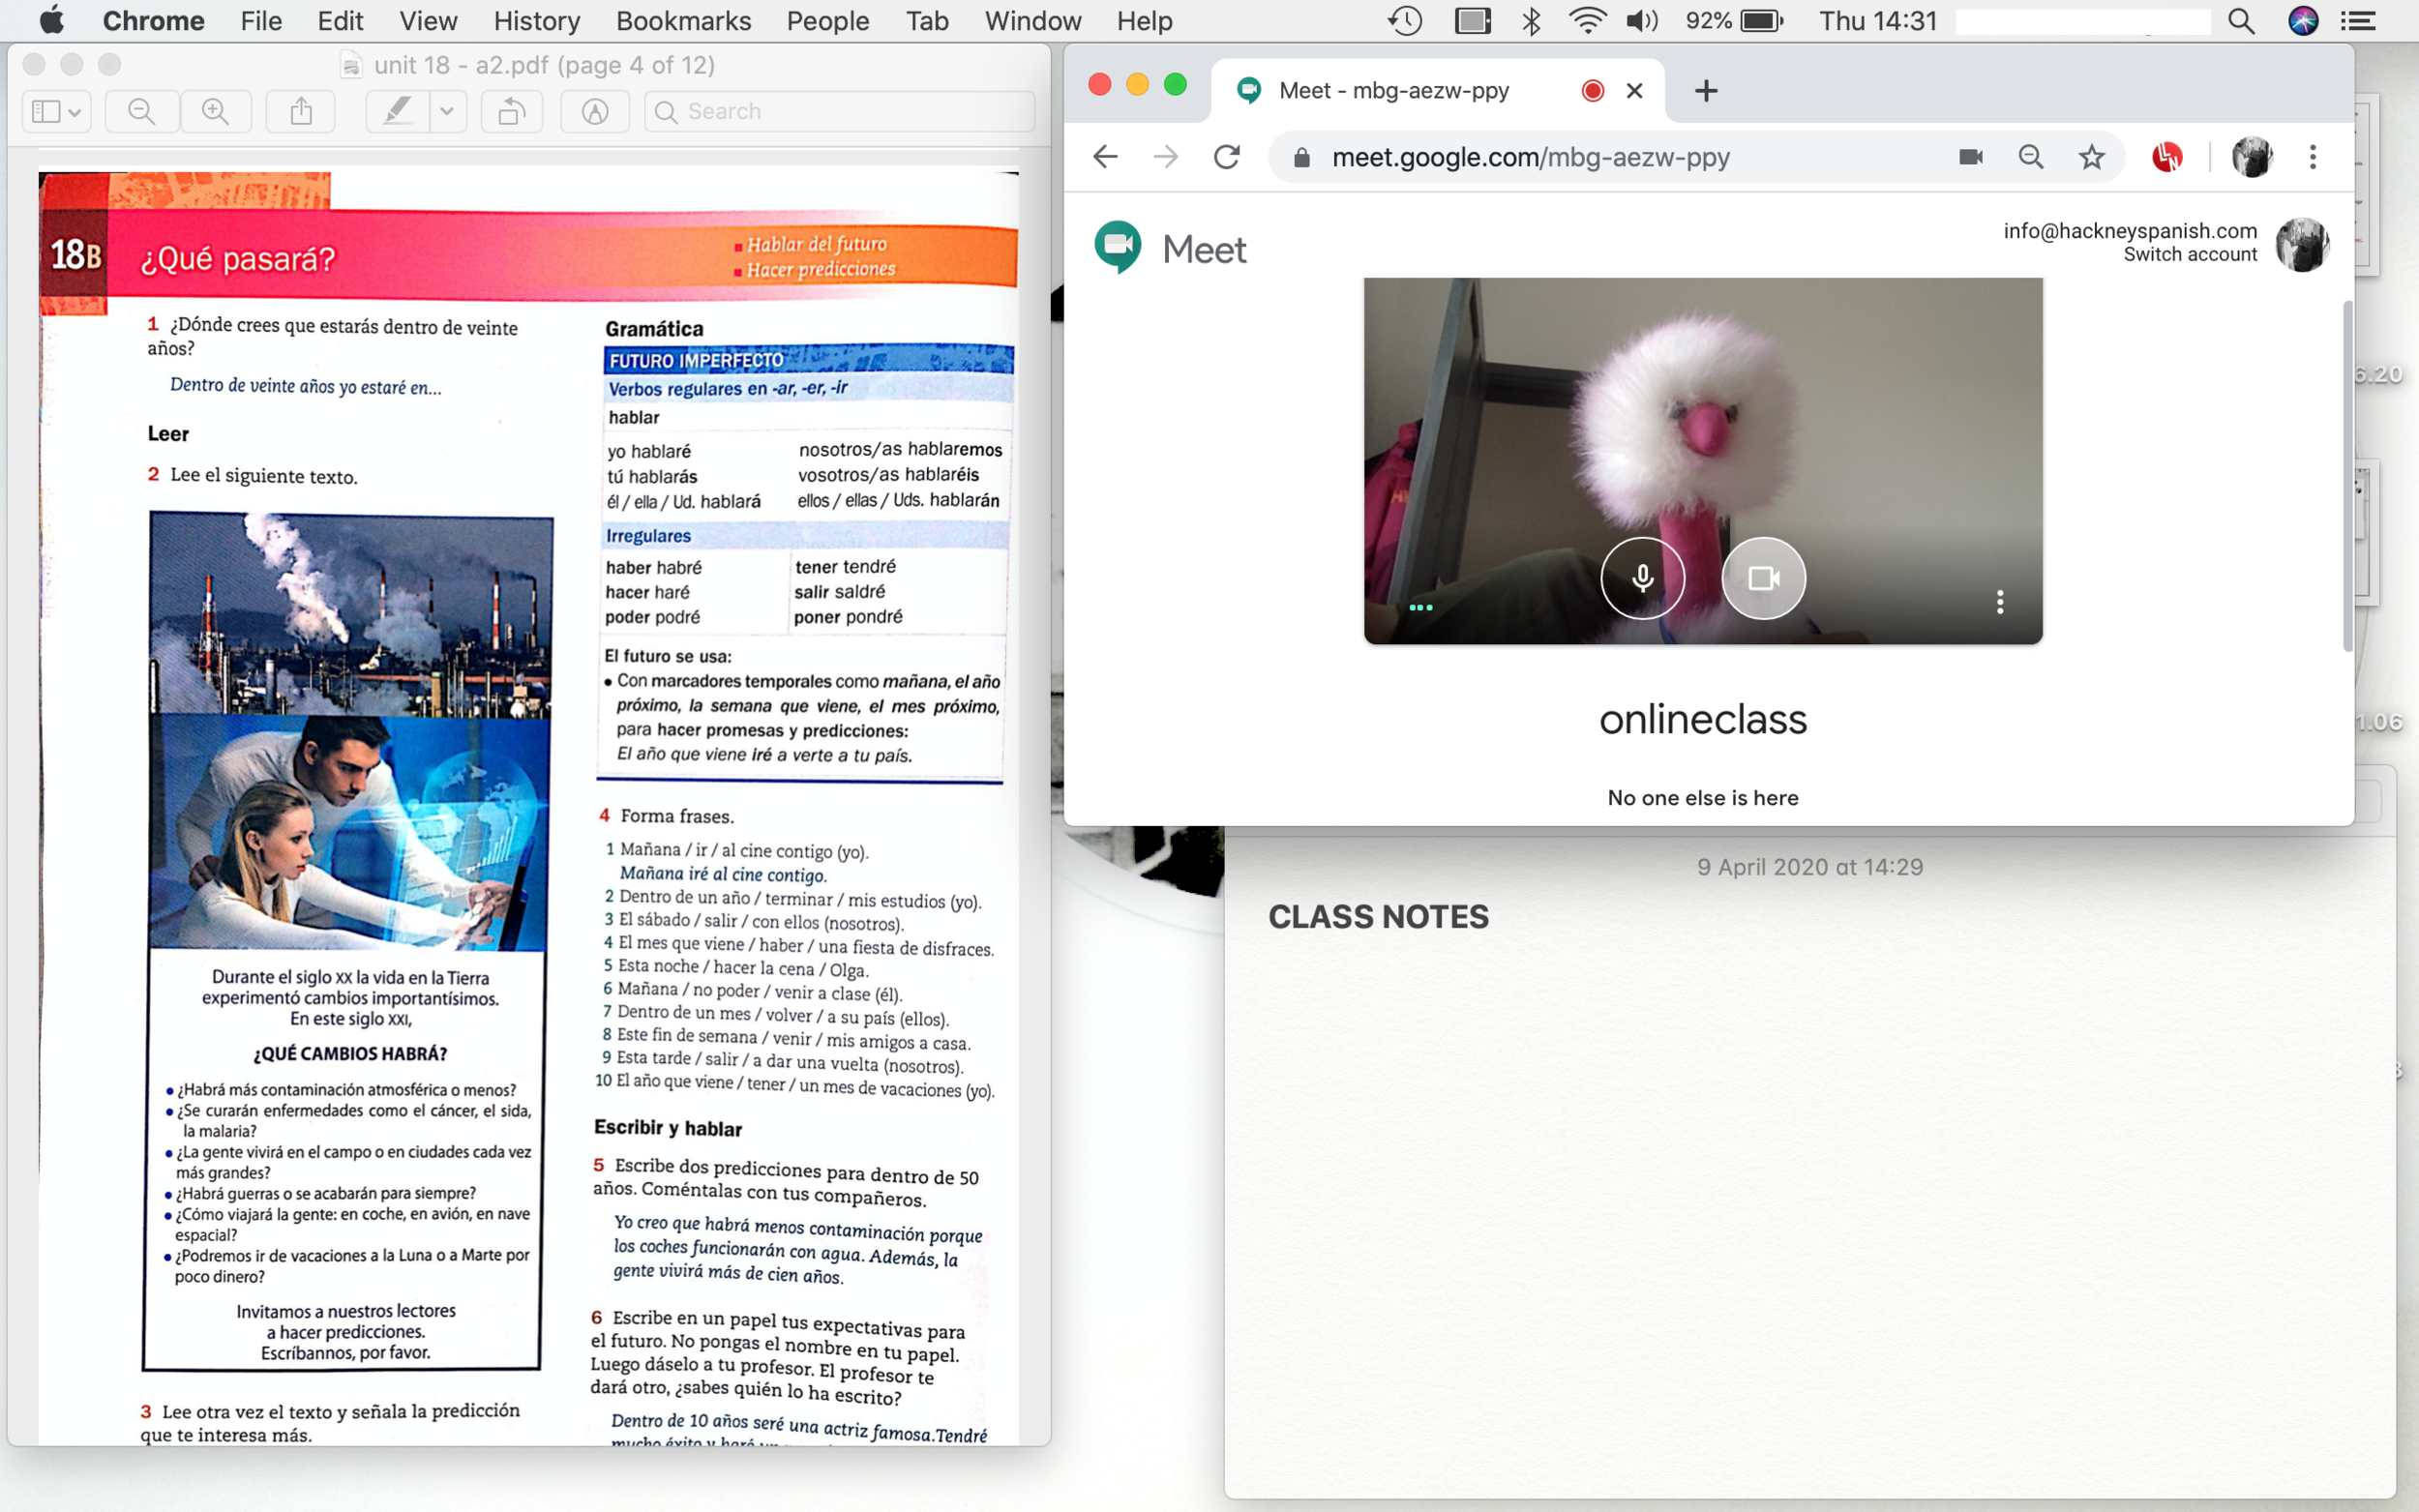The image size is (2419, 1512).
Task: Click the Meet page vertical scrollbar
Action: 2347,475
